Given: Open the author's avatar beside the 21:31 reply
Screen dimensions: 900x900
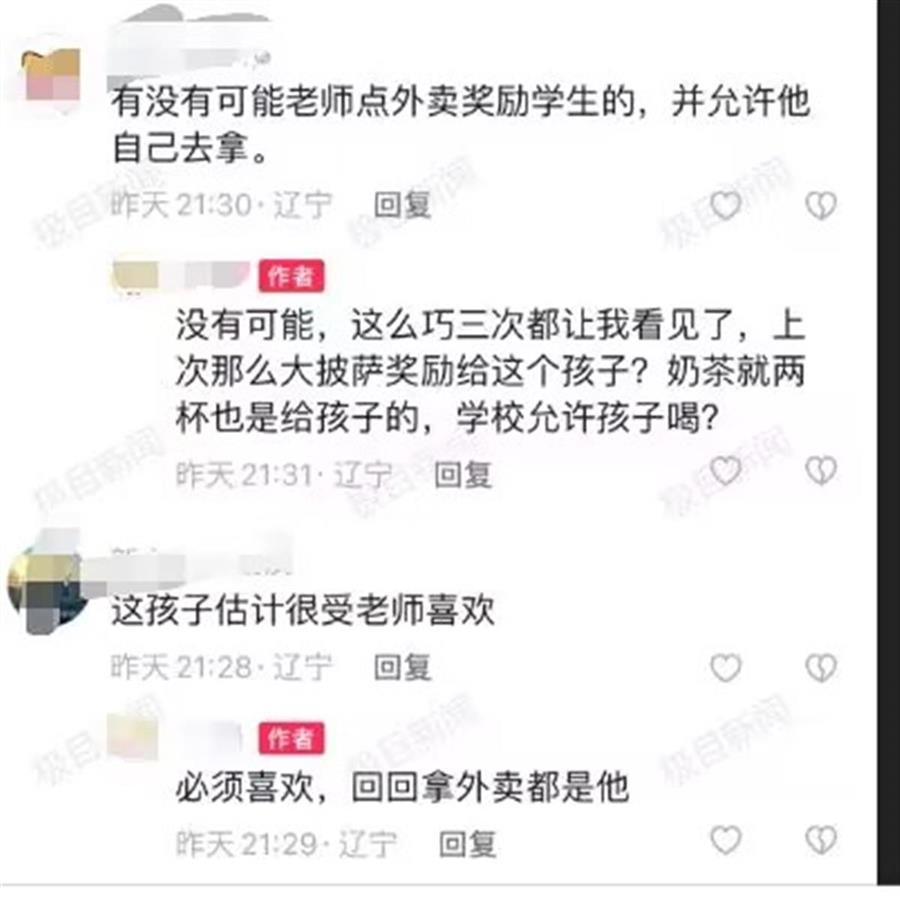Looking at the screenshot, I should click(135, 276).
